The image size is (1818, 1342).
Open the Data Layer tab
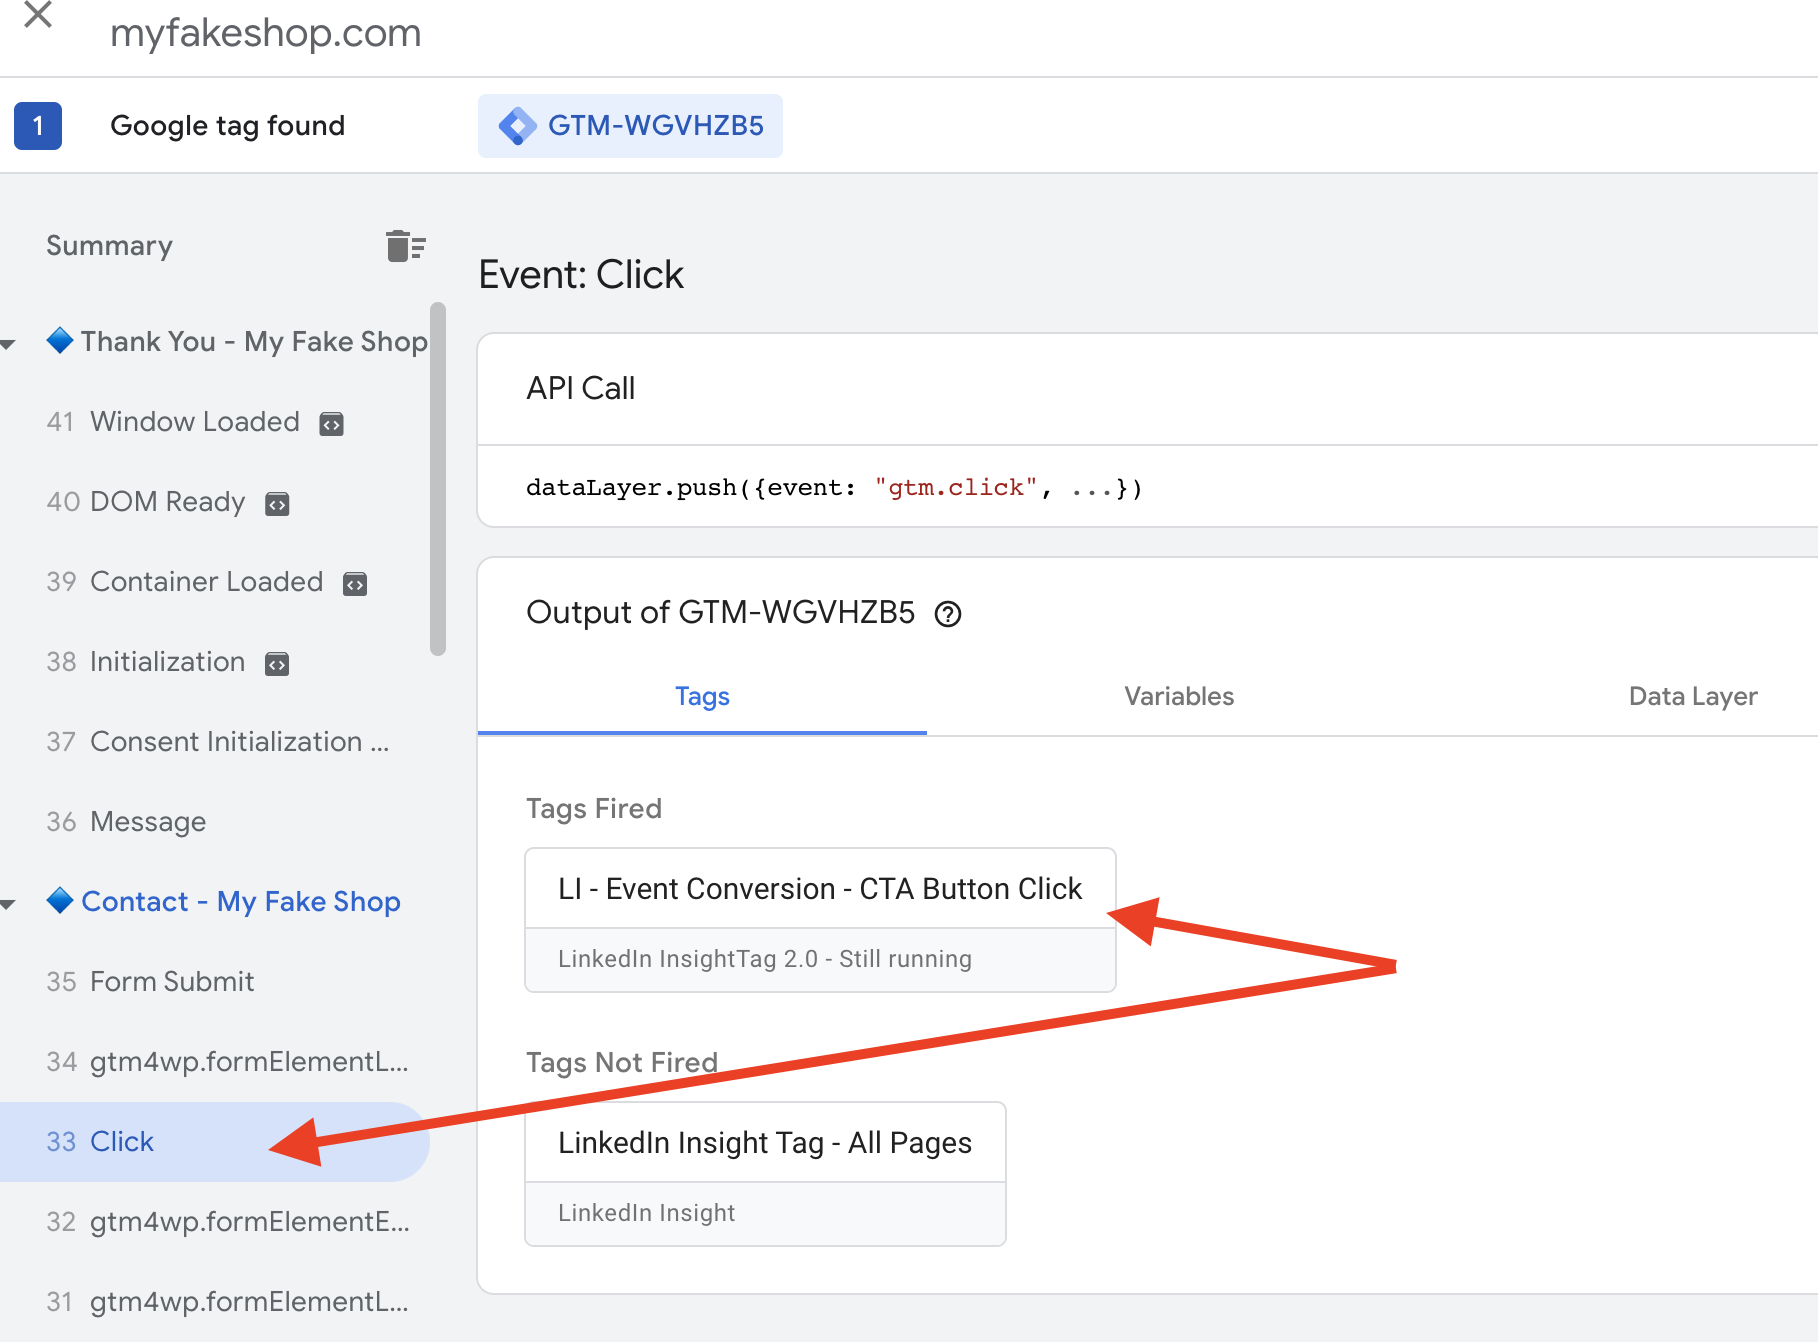[1692, 696]
